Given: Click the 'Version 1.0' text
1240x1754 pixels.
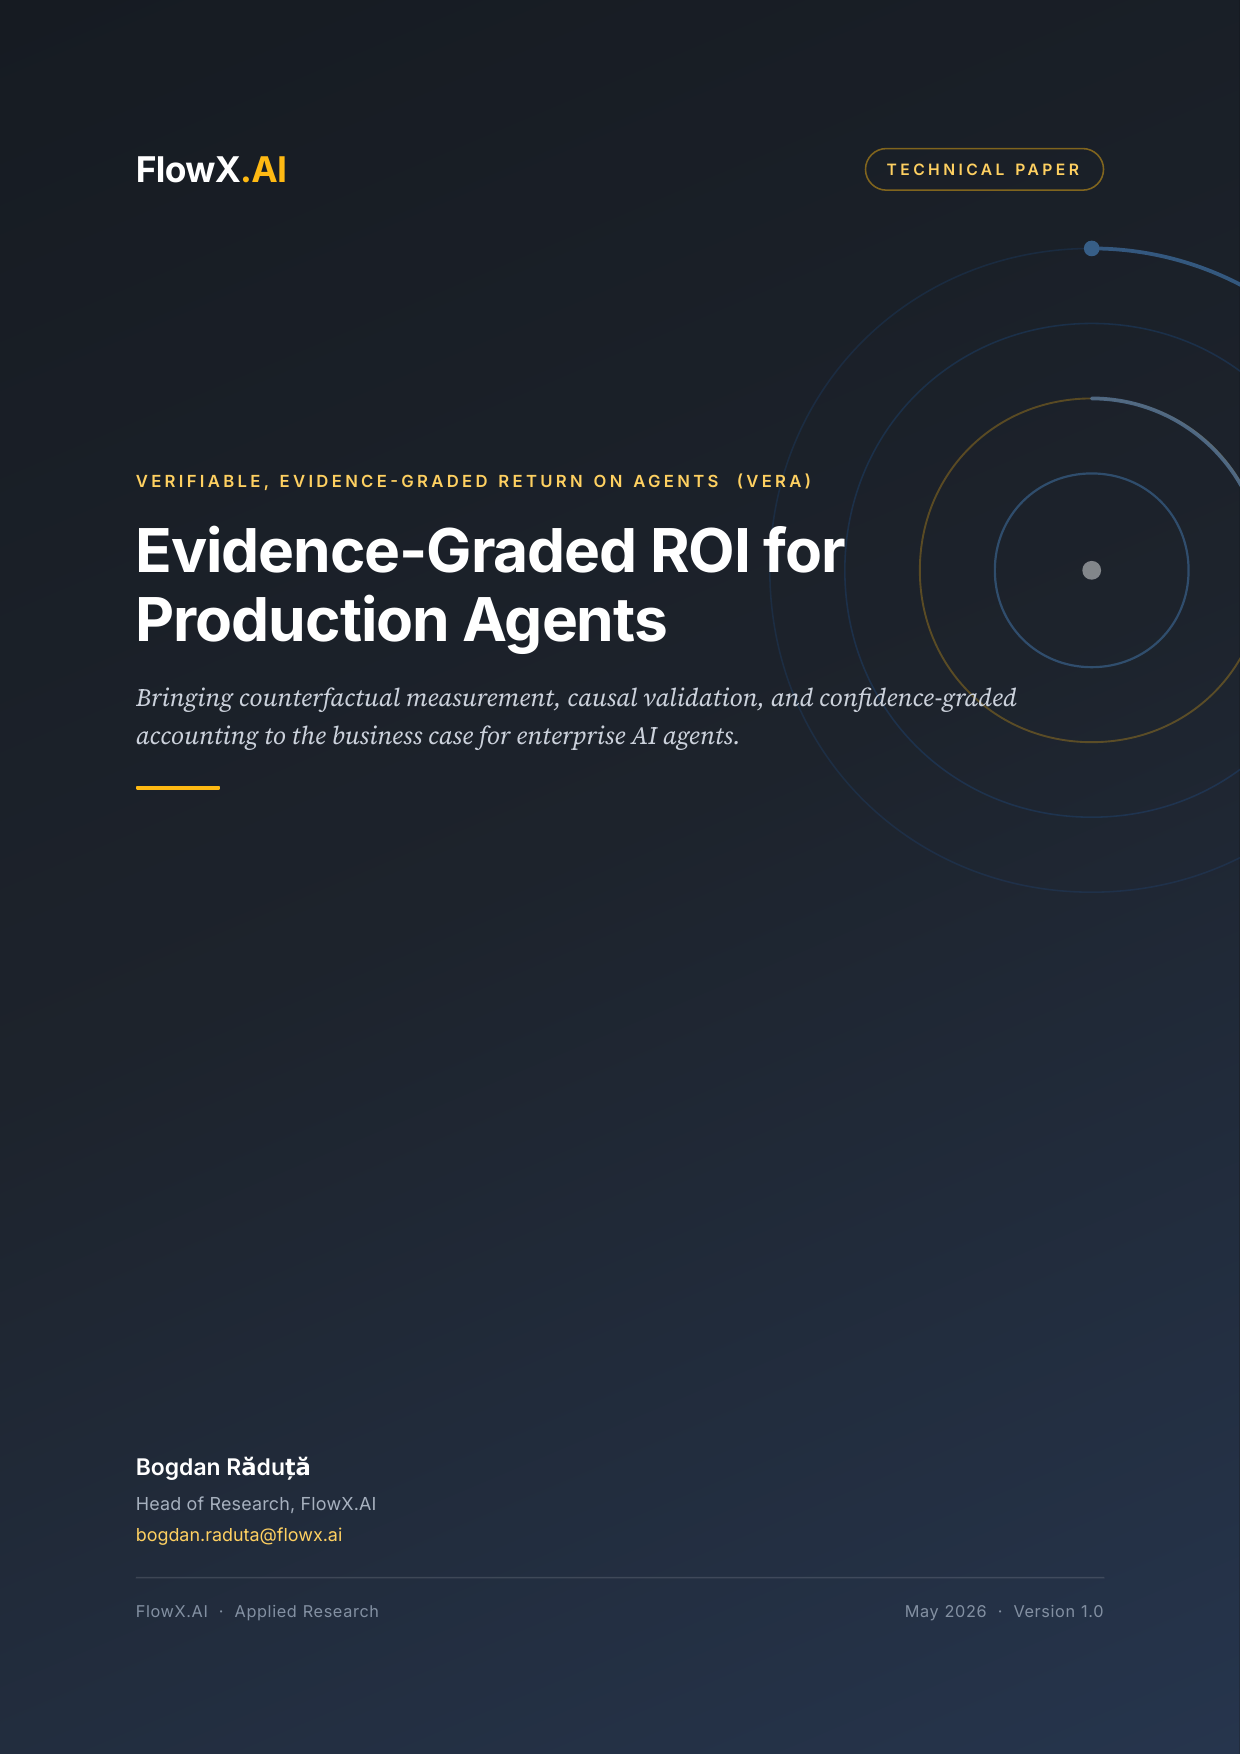Looking at the screenshot, I should click(1058, 1611).
